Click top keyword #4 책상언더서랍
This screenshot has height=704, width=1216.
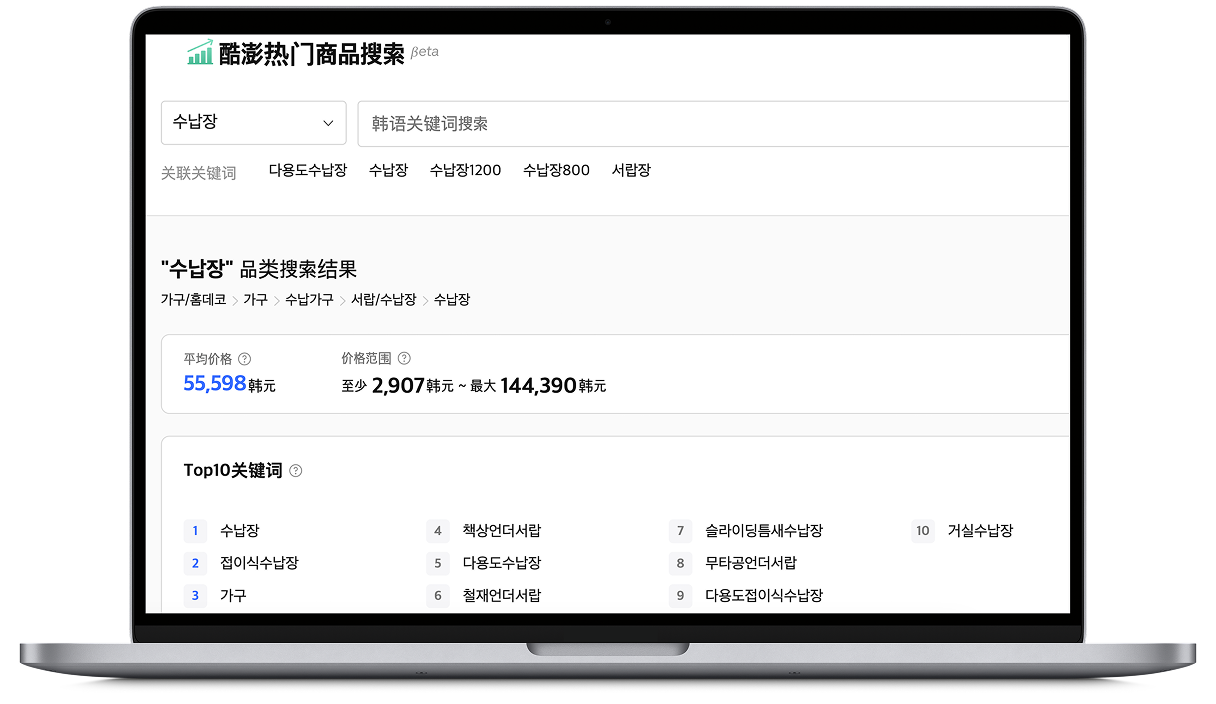(501, 531)
